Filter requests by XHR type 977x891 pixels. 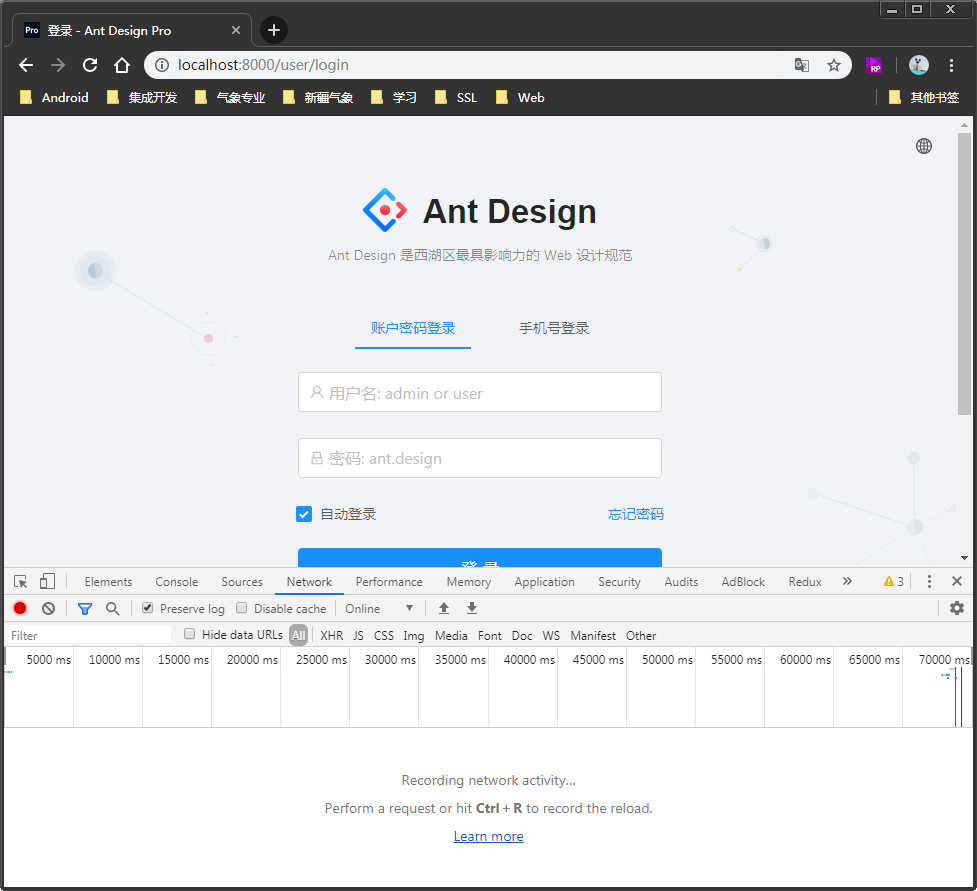pyautogui.click(x=331, y=635)
